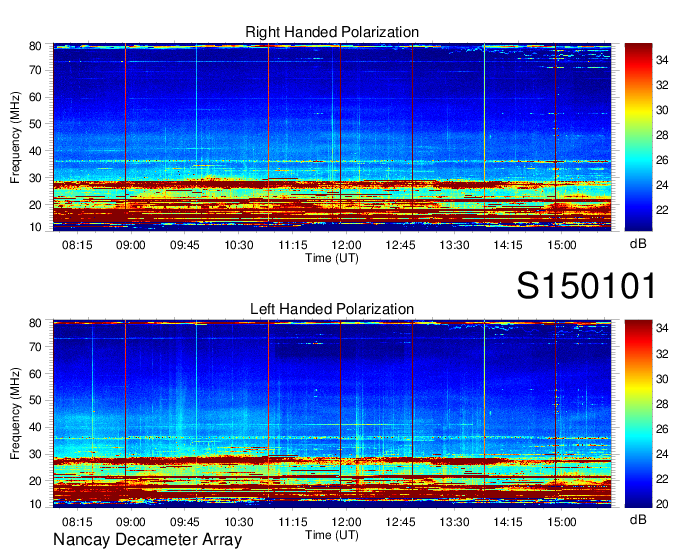Click the 13:30 tick under Right Handed plot

click(454, 245)
